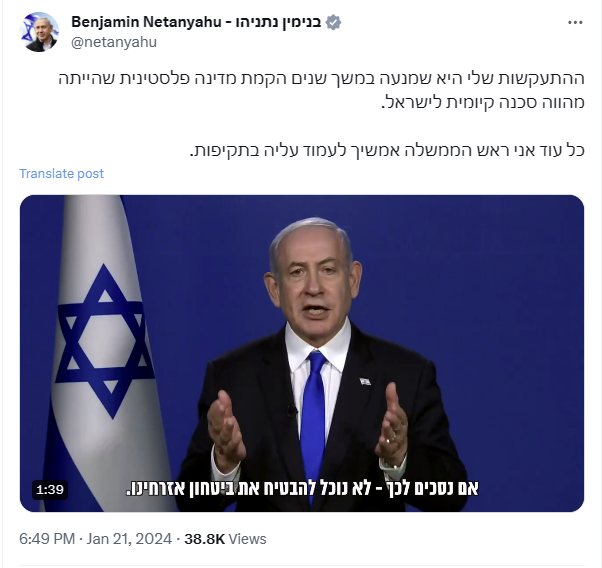The width and height of the screenshot is (602, 568).
Task: Select the second Hebrew paragraph ending the post
Action: tap(387, 150)
